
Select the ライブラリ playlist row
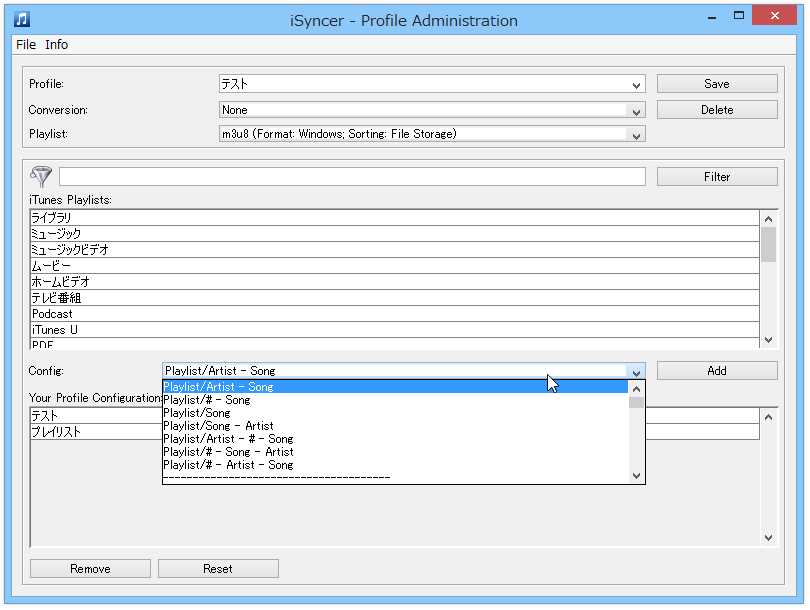395,217
